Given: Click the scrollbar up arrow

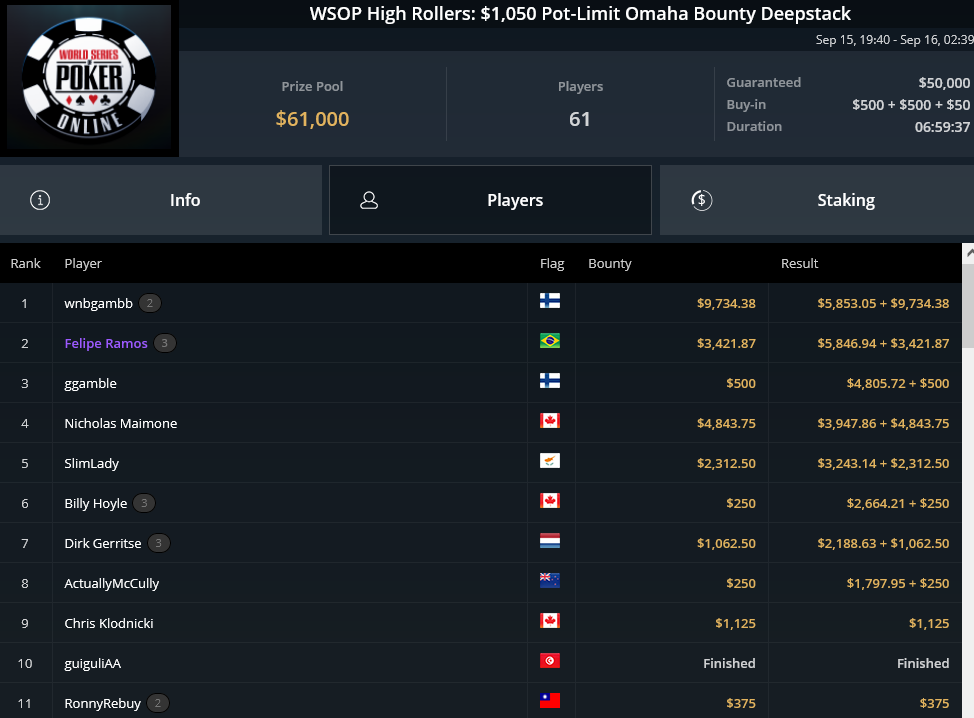Looking at the screenshot, I should tap(968, 253).
